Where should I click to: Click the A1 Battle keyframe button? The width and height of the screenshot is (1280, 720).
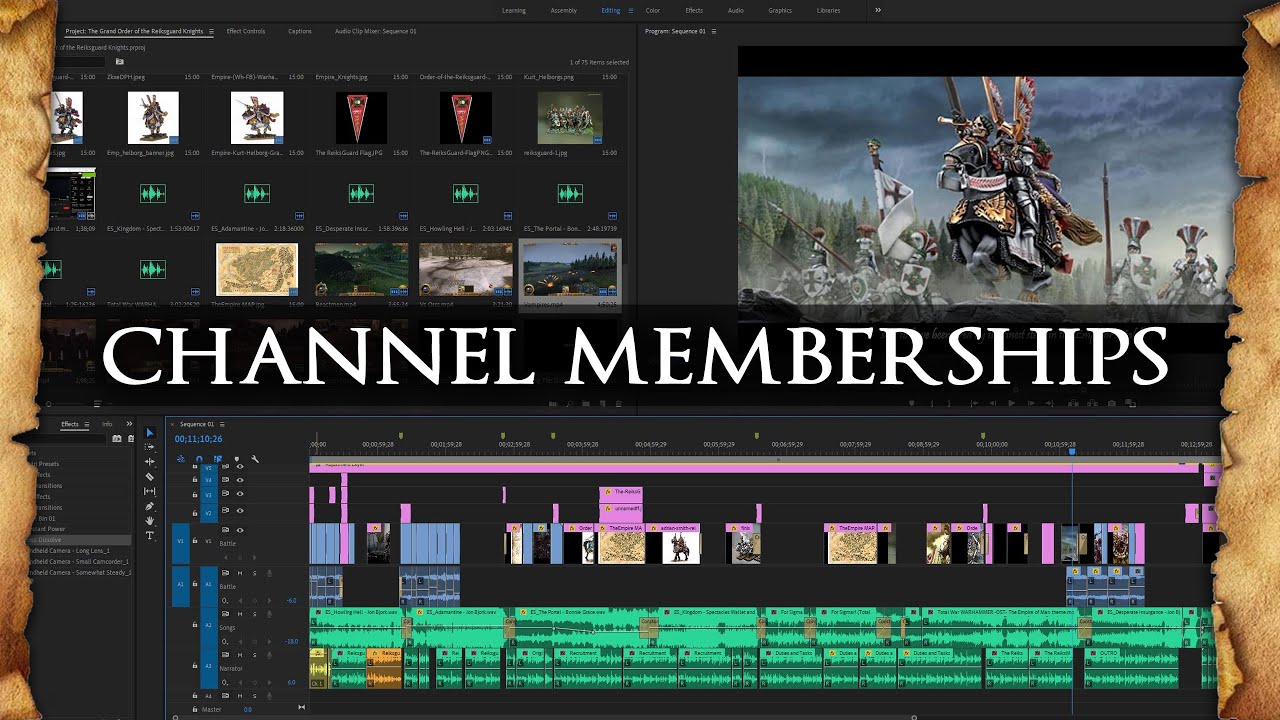point(225,600)
